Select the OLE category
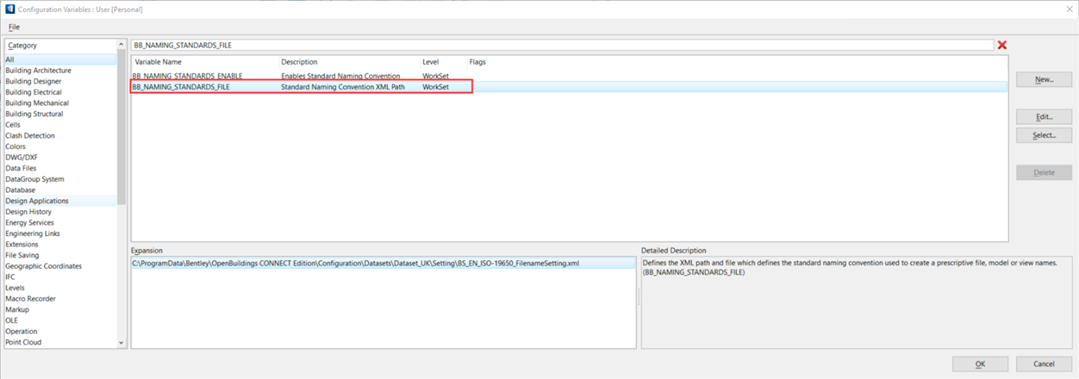This screenshot has width=1079, height=379. pos(61,321)
